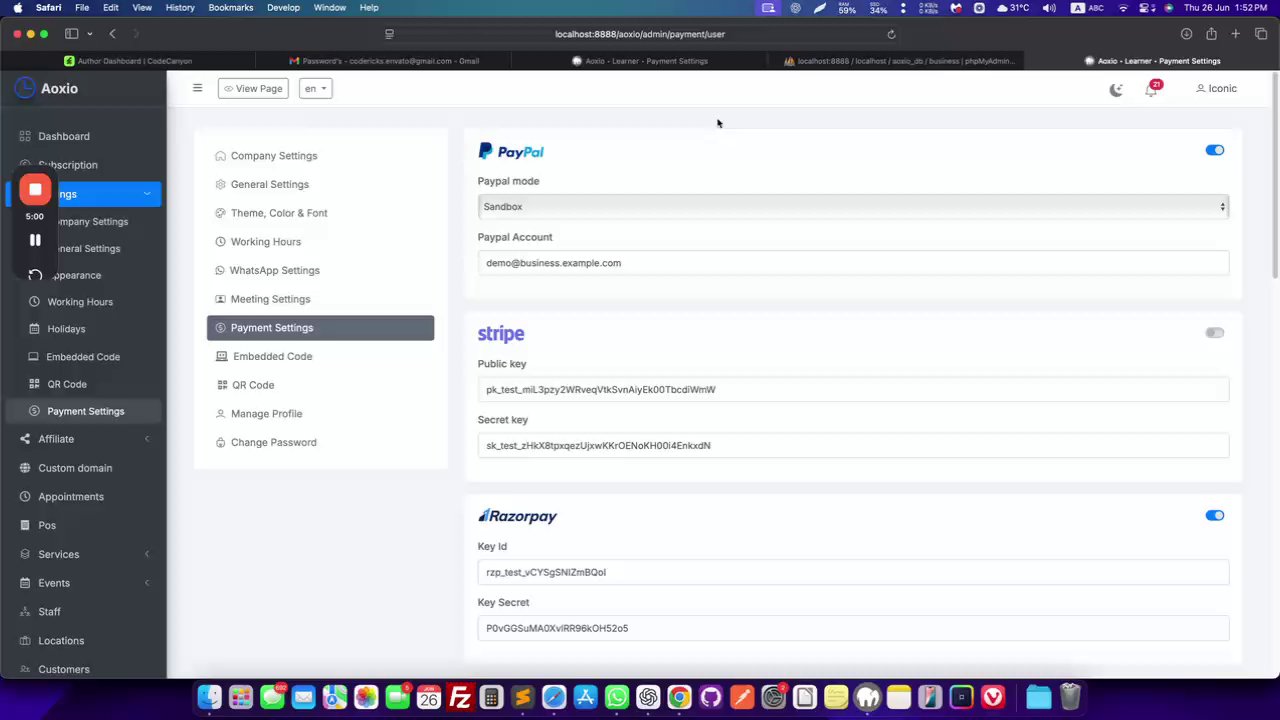
Task: Open the en language dropdown
Action: click(316, 89)
